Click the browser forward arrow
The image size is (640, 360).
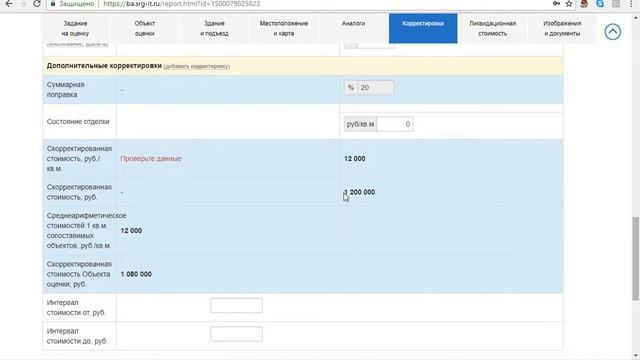pos(23,4)
